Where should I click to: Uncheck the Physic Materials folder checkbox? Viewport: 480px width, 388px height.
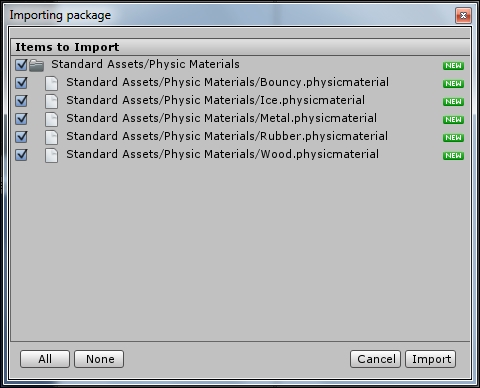pyautogui.click(x=21, y=65)
